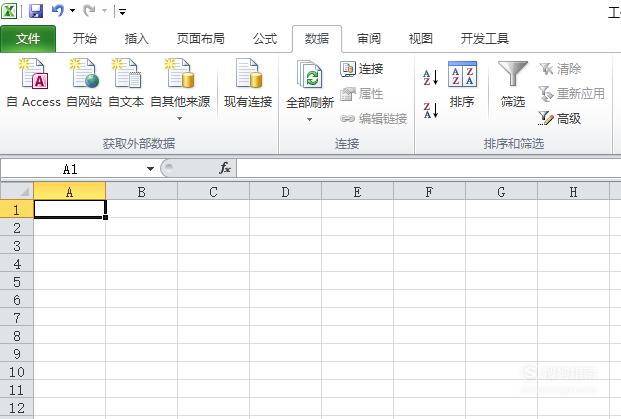
Task: Click the 属性 properties button
Action: [x=362, y=94]
